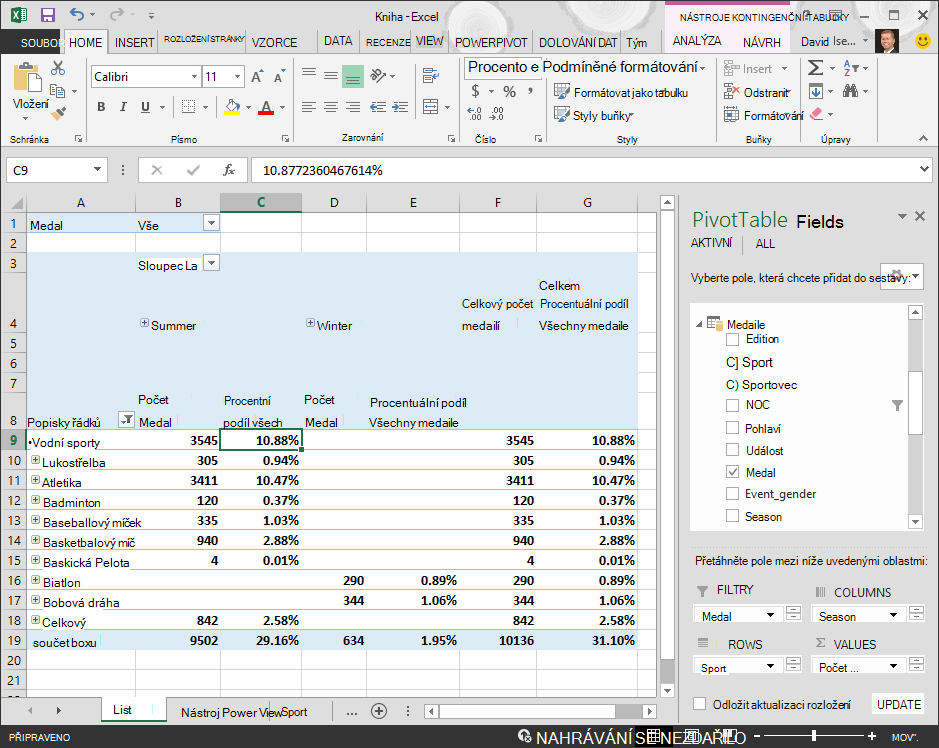Open the Popisky řádků filter dropdown
This screenshot has width=939, height=748.
(x=126, y=420)
